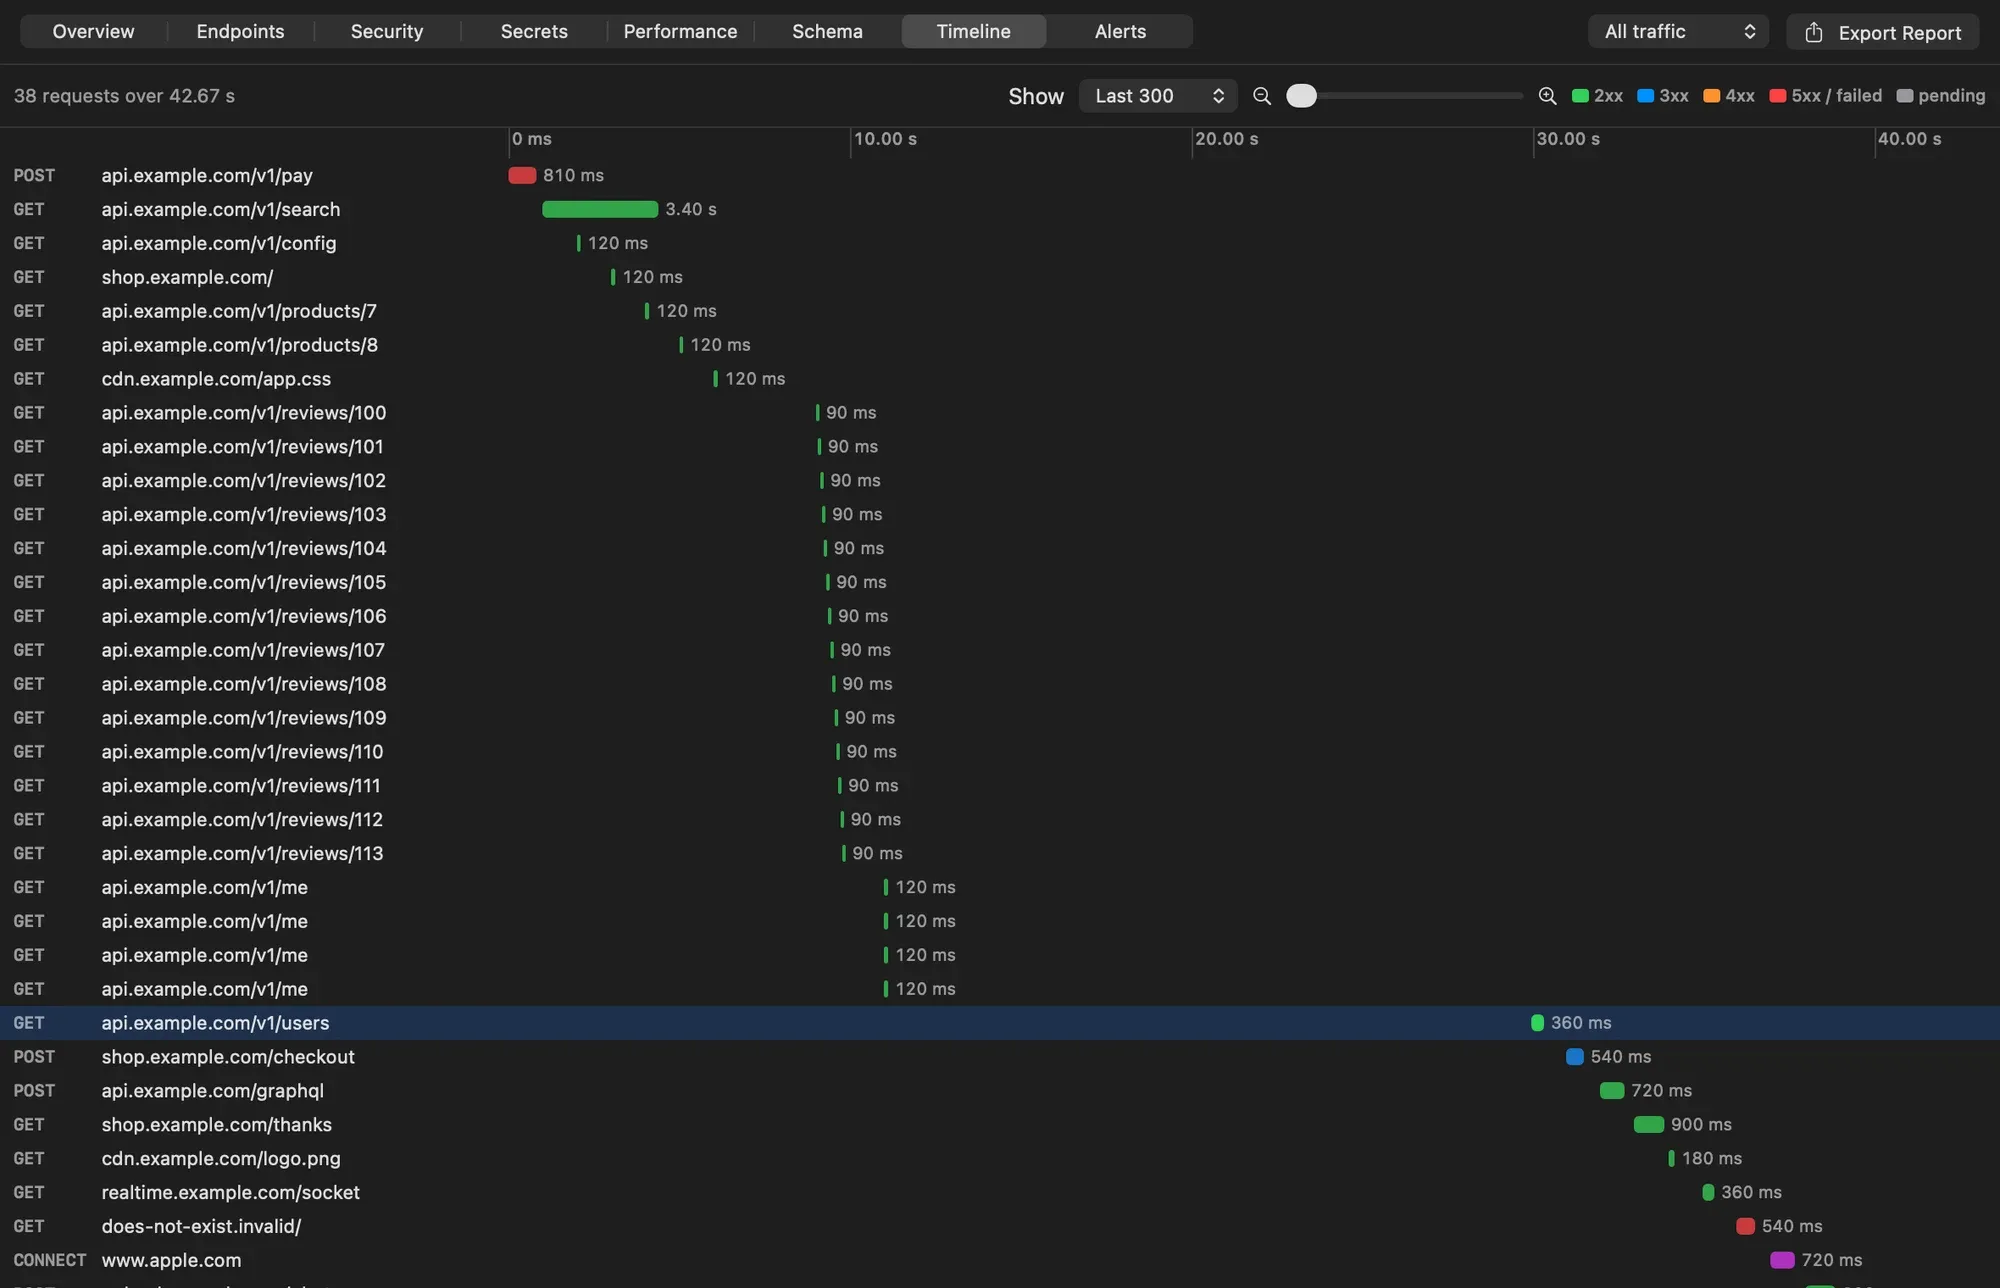Click the green 720 ms graphql bar
Image resolution: width=2000 pixels, height=1288 pixels.
tap(1612, 1091)
